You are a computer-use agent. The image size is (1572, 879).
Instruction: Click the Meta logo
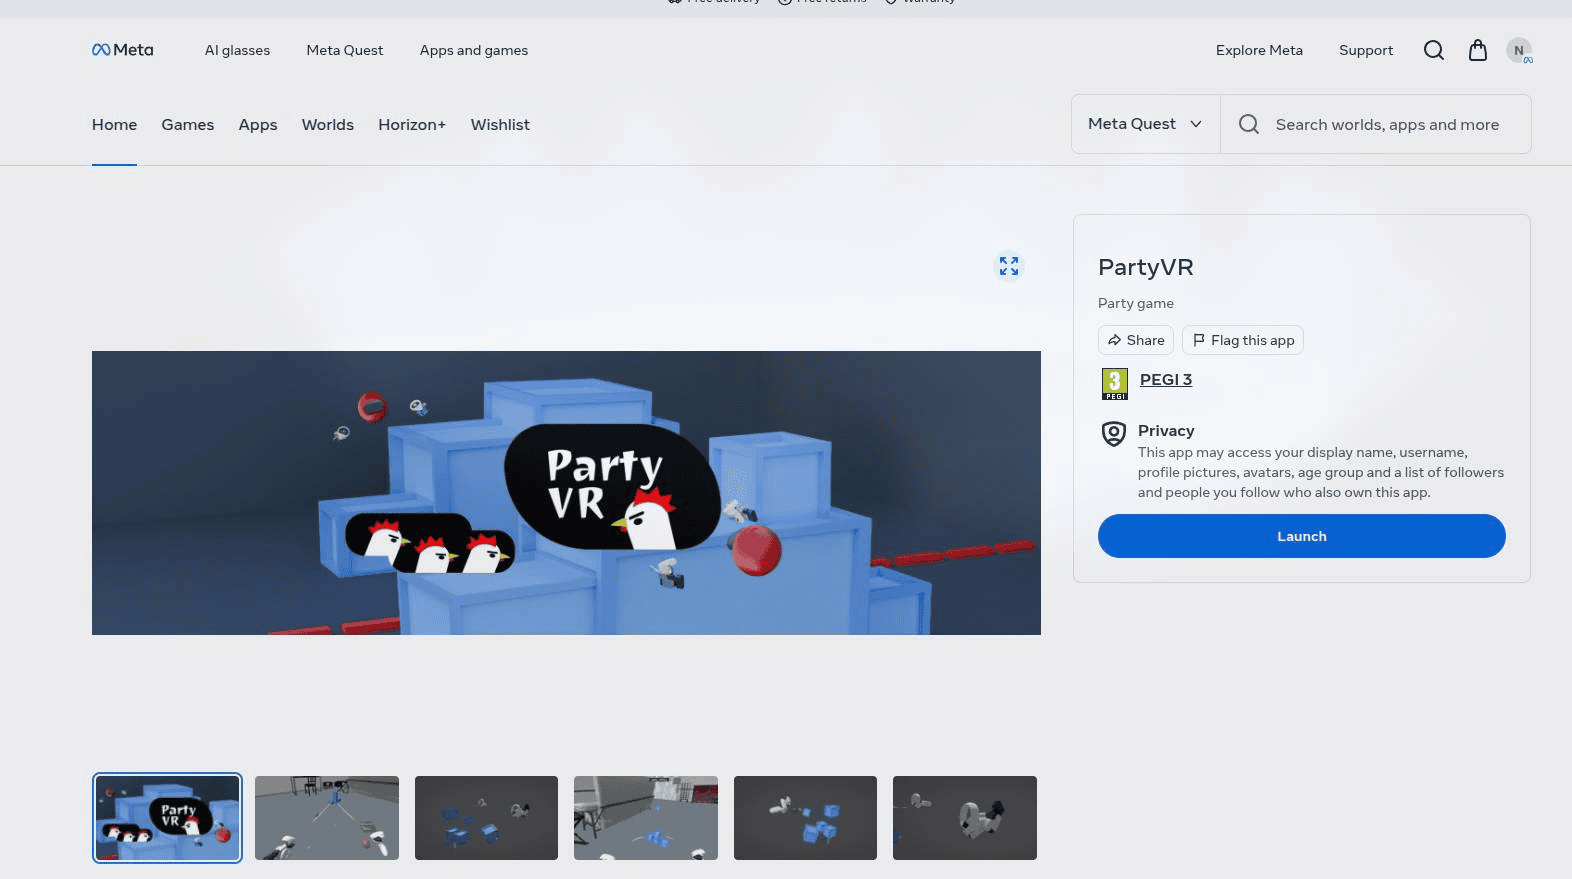tap(122, 50)
